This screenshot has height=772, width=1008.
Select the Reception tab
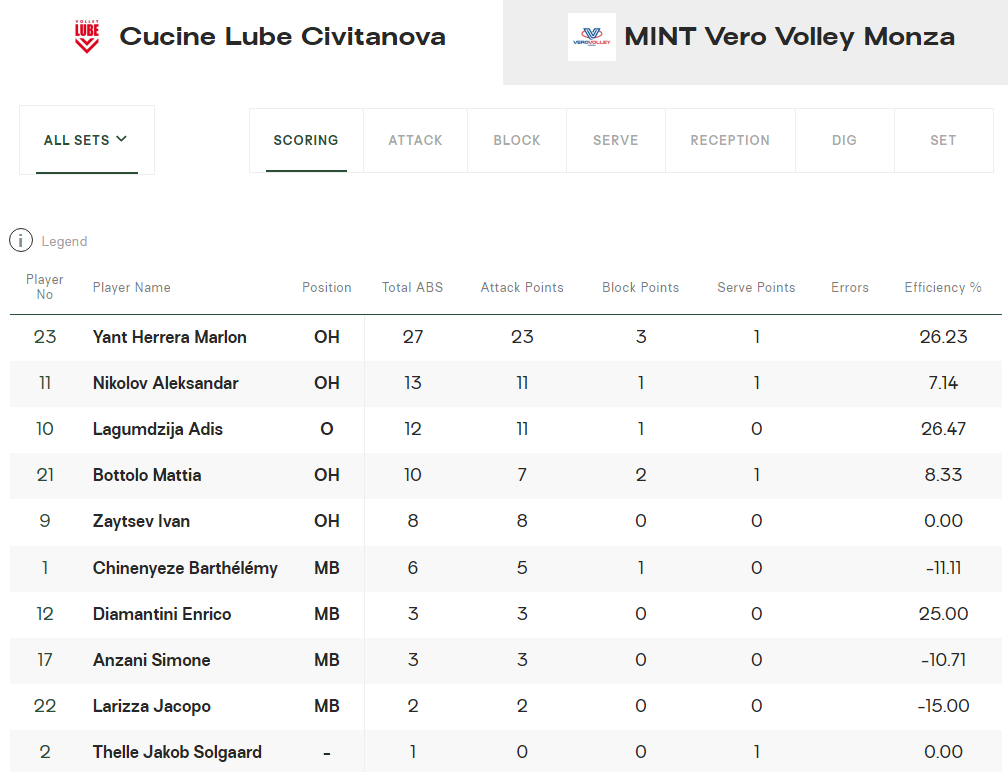point(730,141)
